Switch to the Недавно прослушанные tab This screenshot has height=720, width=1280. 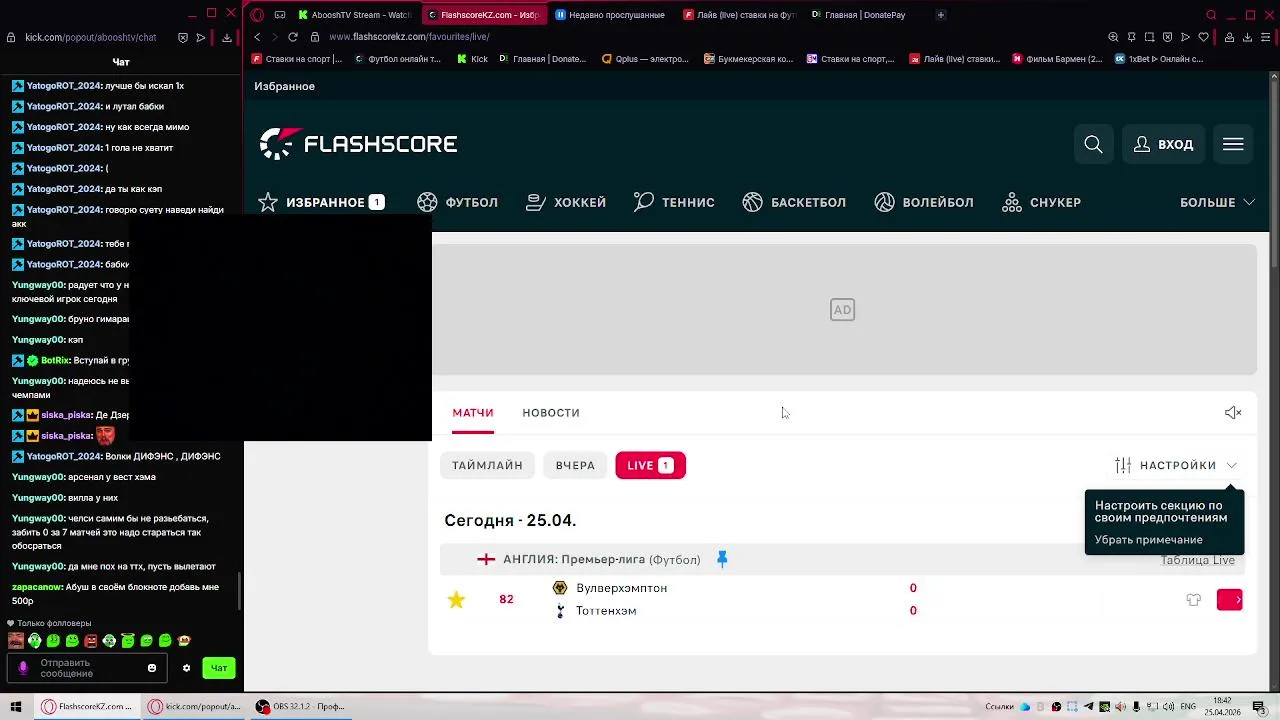pyautogui.click(x=609, y=15)
